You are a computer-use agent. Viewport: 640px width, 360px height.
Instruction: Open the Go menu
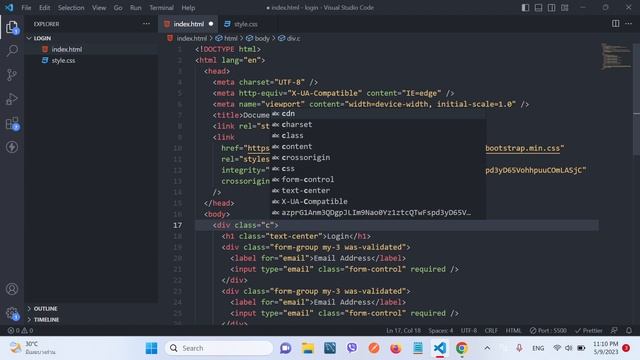(x=118, y=8)
